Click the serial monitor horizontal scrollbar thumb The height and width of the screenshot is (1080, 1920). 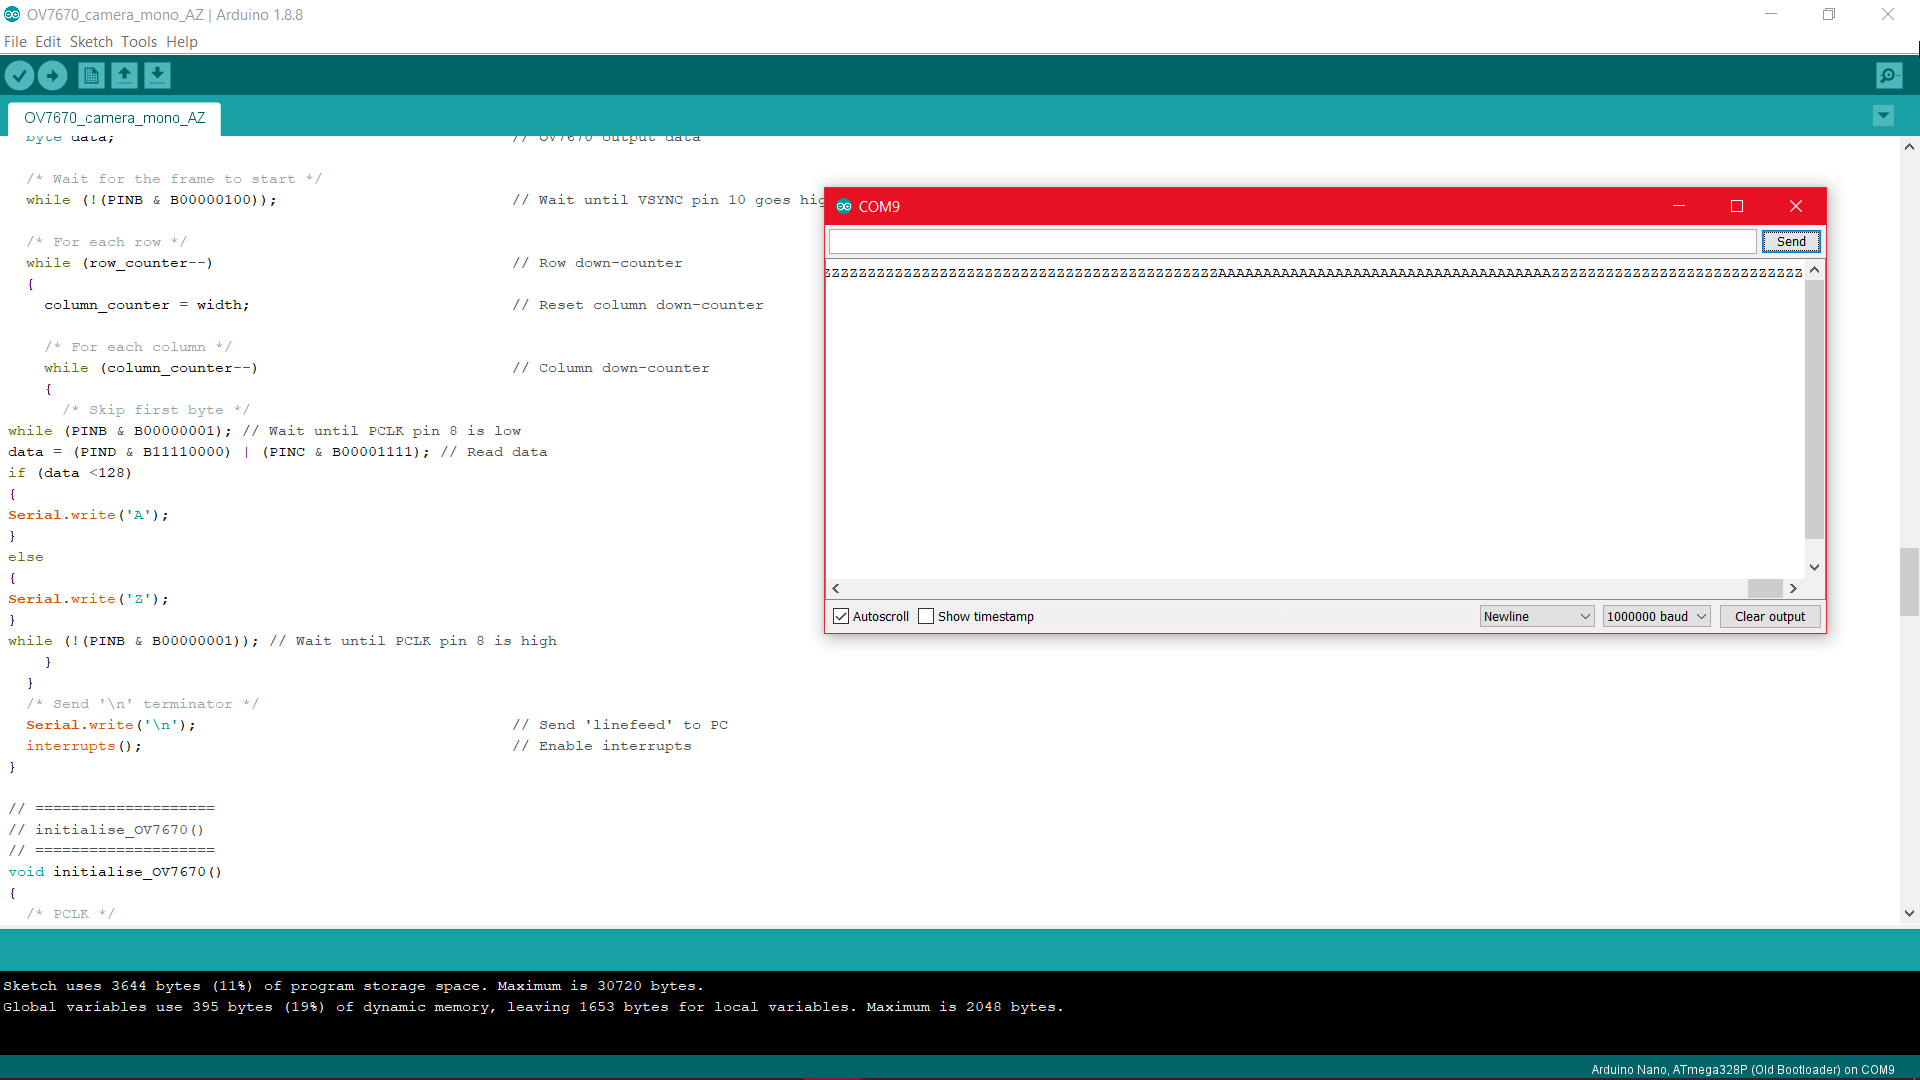coord(1764,588)
